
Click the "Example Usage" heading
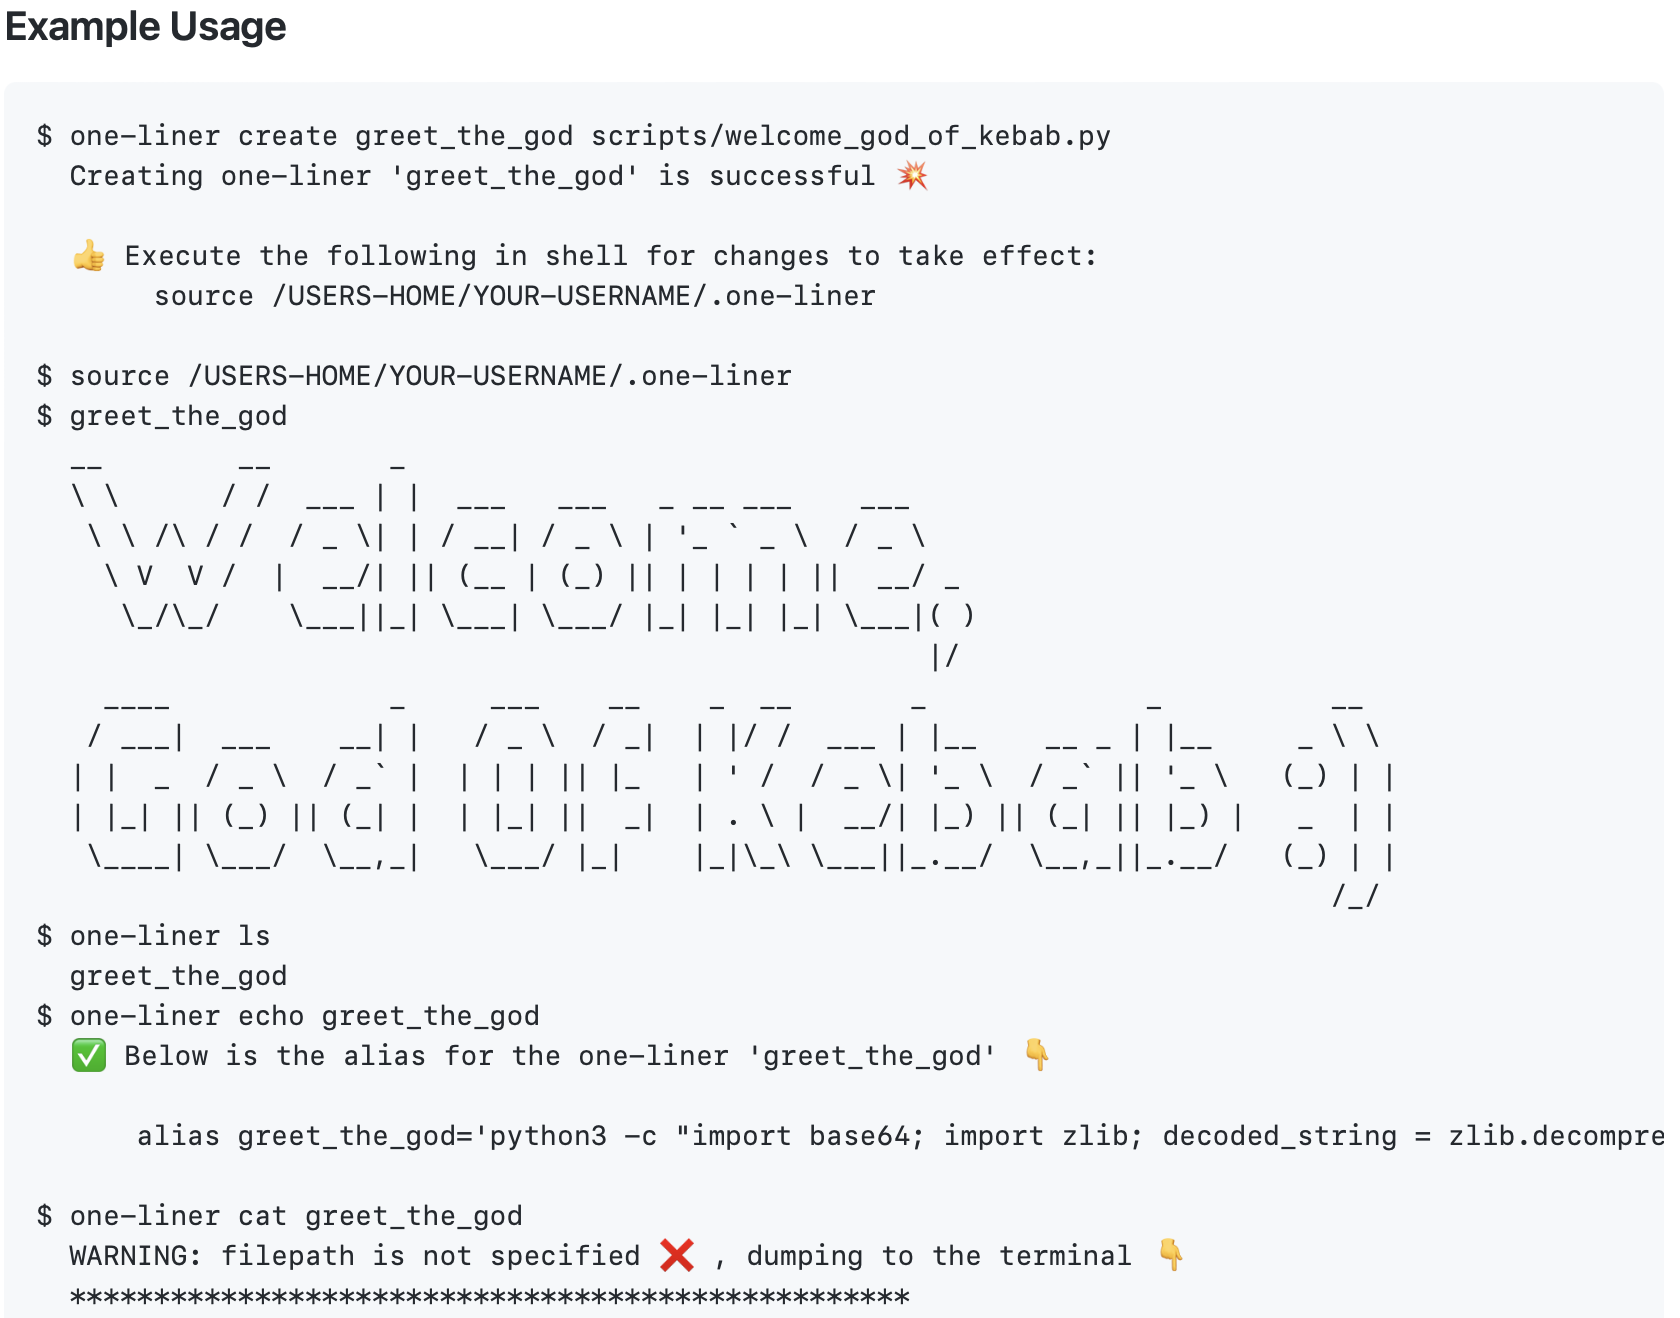pos(146,27)
